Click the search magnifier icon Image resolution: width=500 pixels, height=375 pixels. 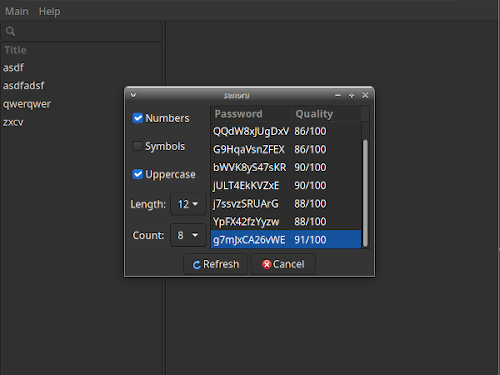coord(10,31)
